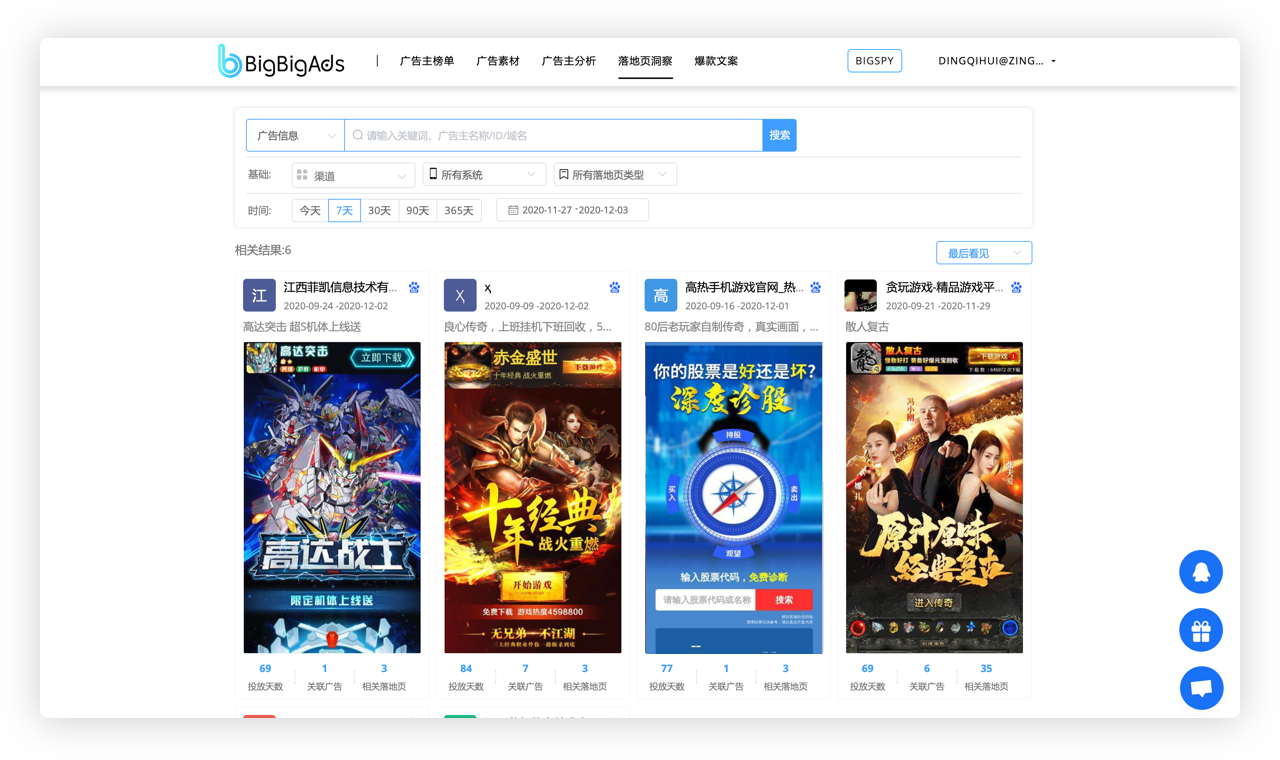Click 7 关联广告 stat
This screenshot has height=760, width=1280.
pyautogui.click(x=525, y=677)
